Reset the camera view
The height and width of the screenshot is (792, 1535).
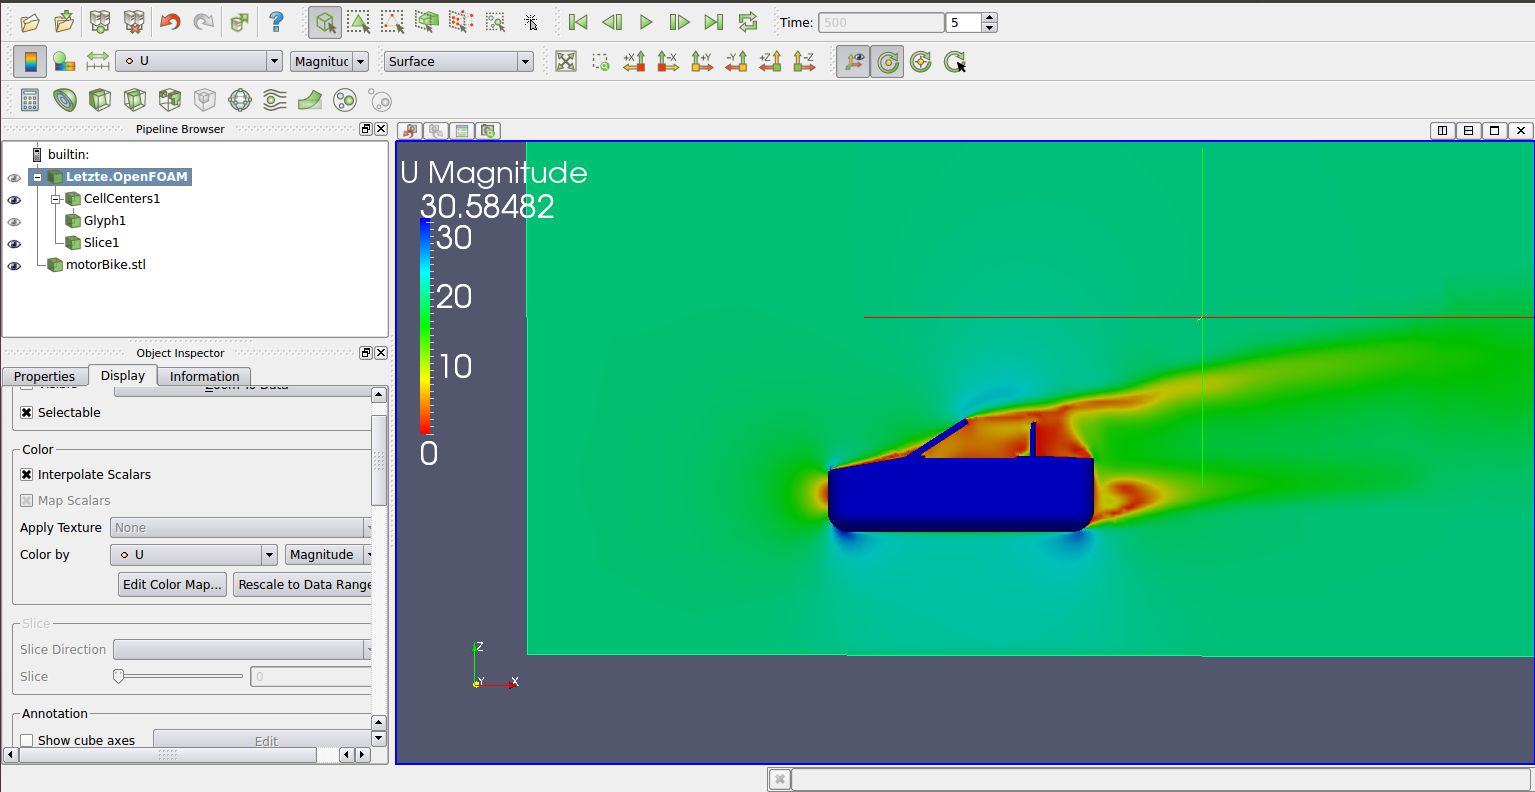pyautogui.click(x=566, y=62)
